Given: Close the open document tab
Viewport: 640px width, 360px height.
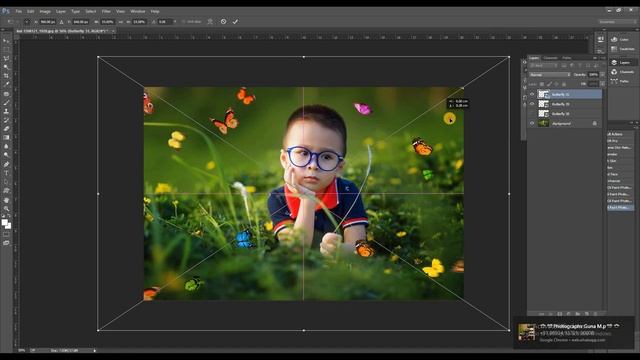Looking at the screenshot, I should (x=113, y=31).
